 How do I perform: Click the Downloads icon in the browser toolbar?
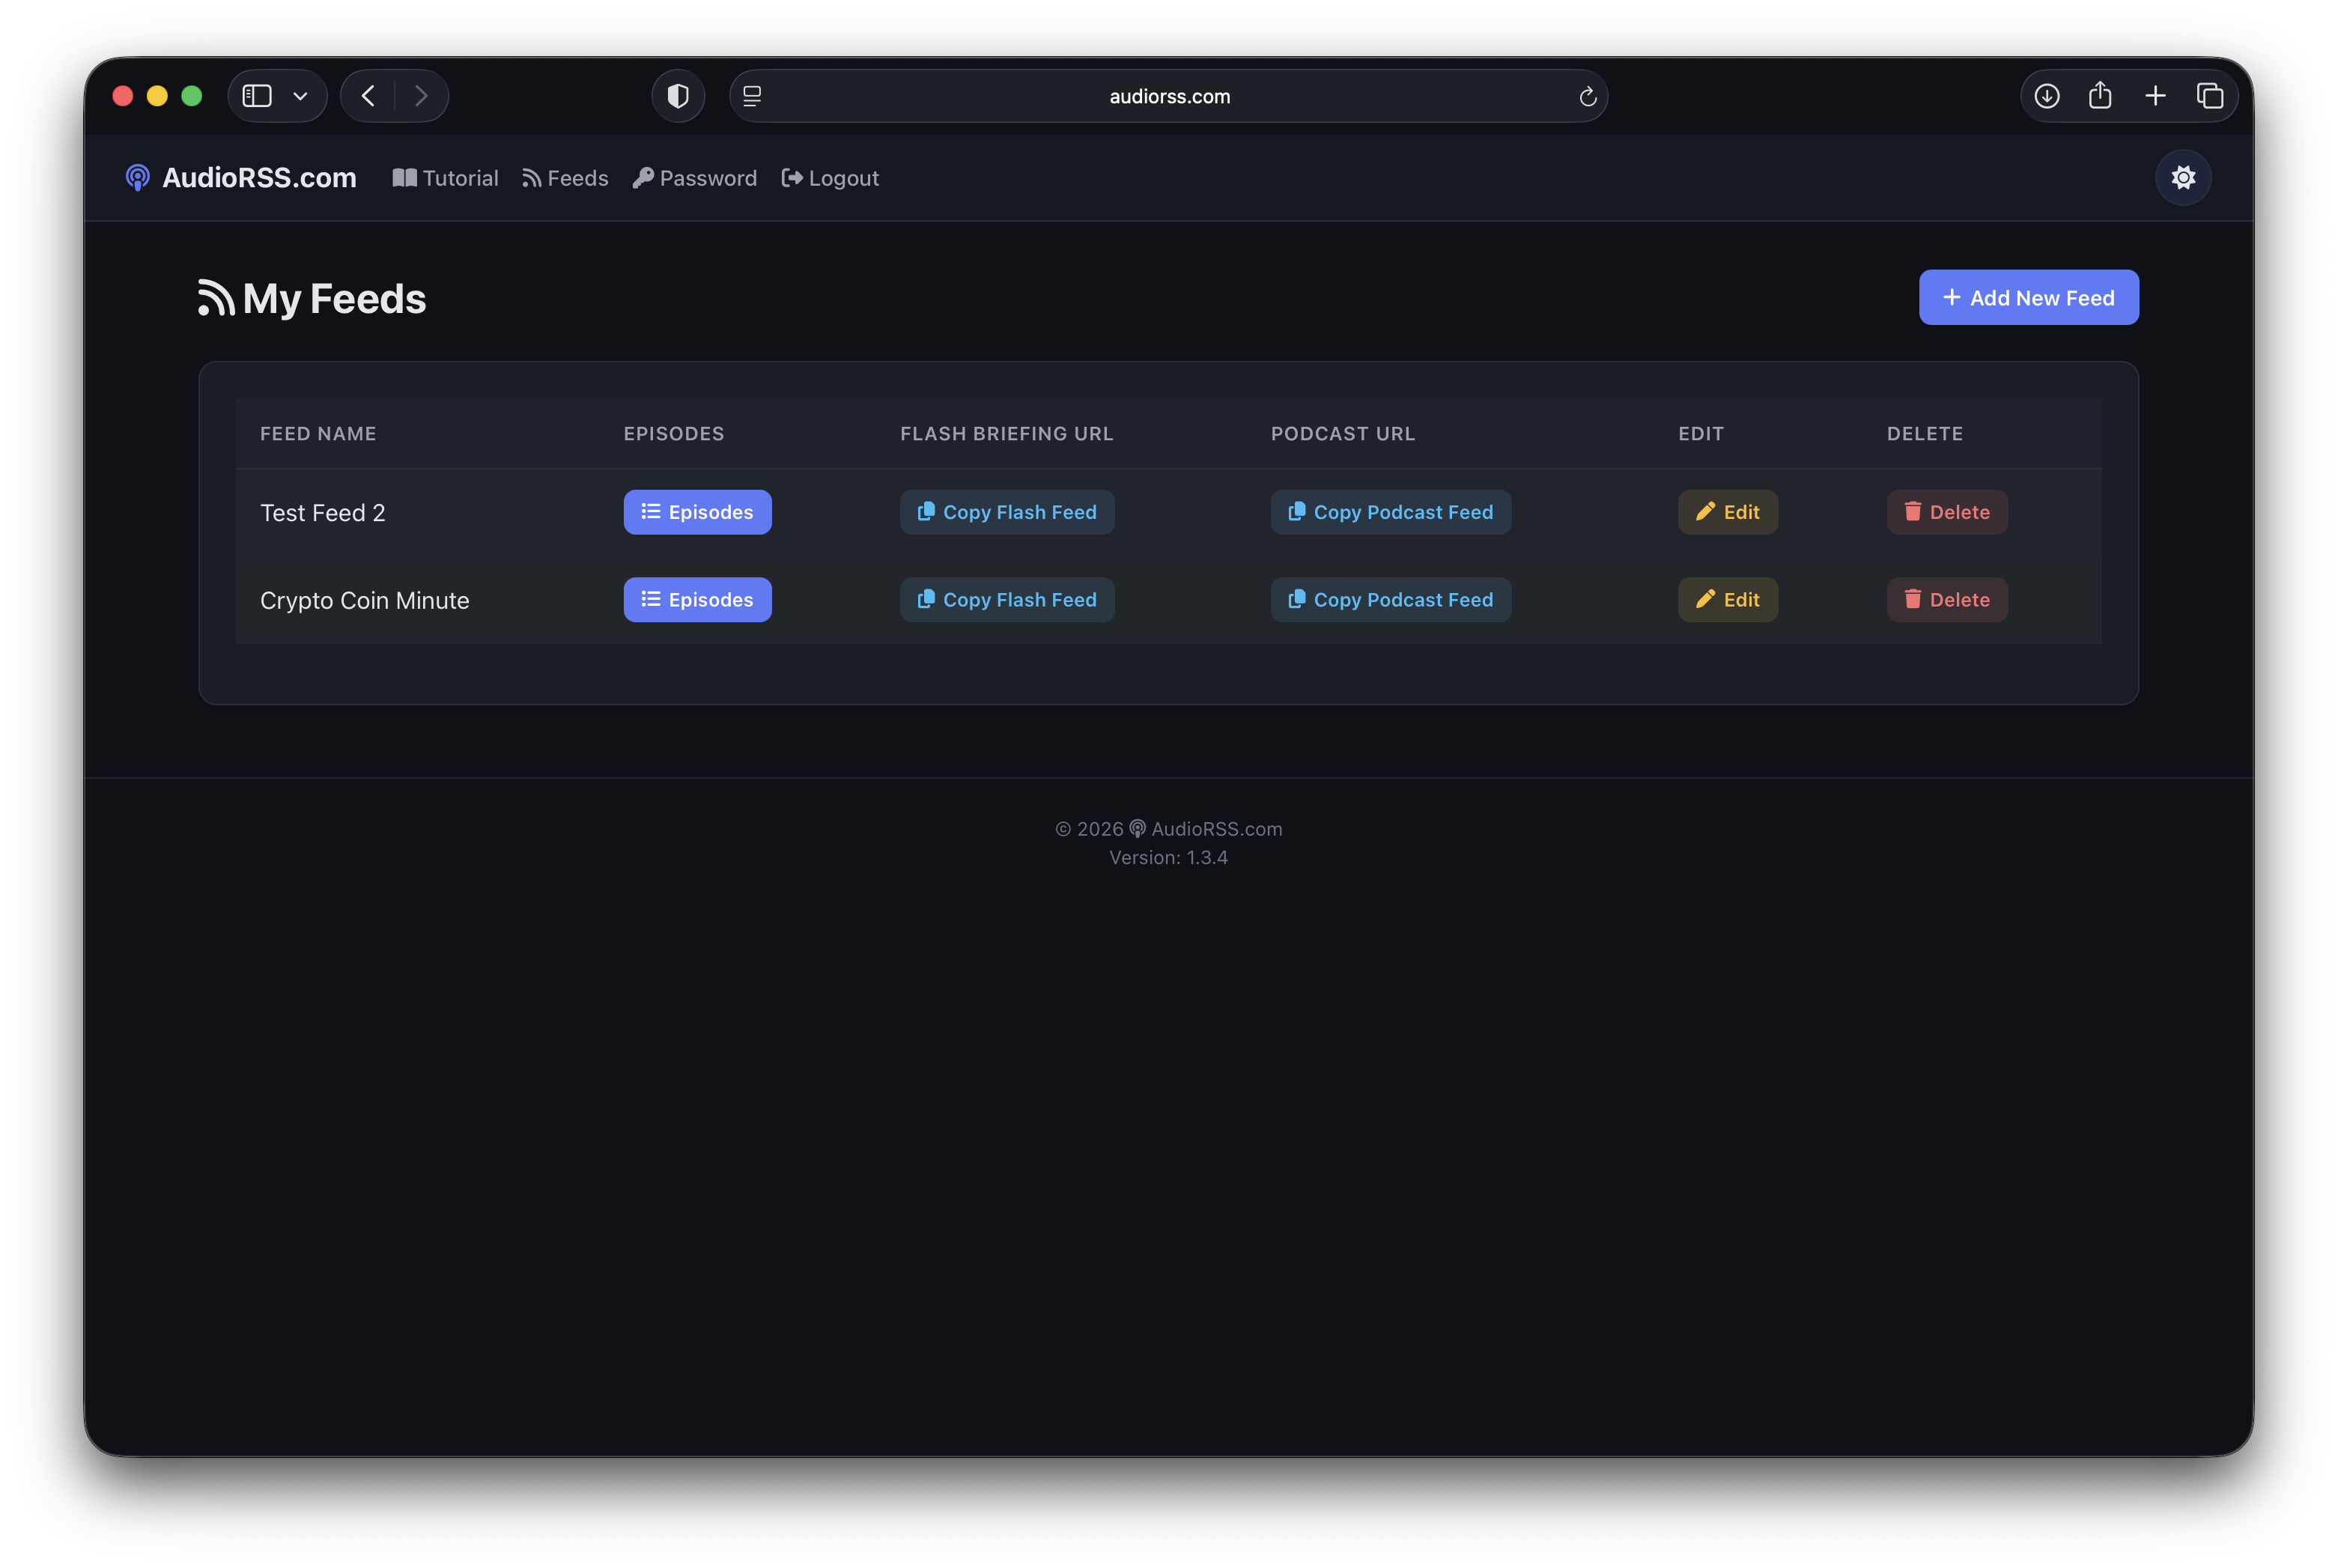click(2046, 95)
